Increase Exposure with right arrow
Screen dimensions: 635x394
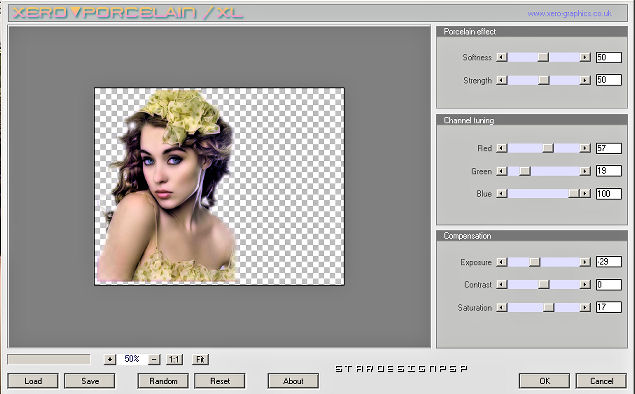585,262
